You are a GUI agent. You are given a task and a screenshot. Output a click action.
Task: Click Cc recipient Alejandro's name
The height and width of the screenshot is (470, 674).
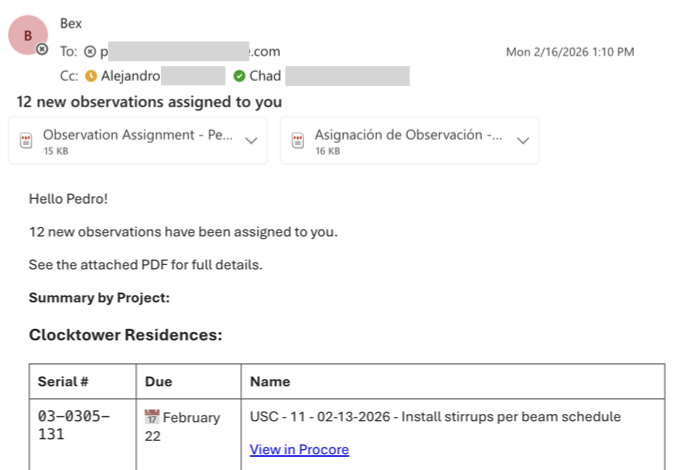(130, 76)
